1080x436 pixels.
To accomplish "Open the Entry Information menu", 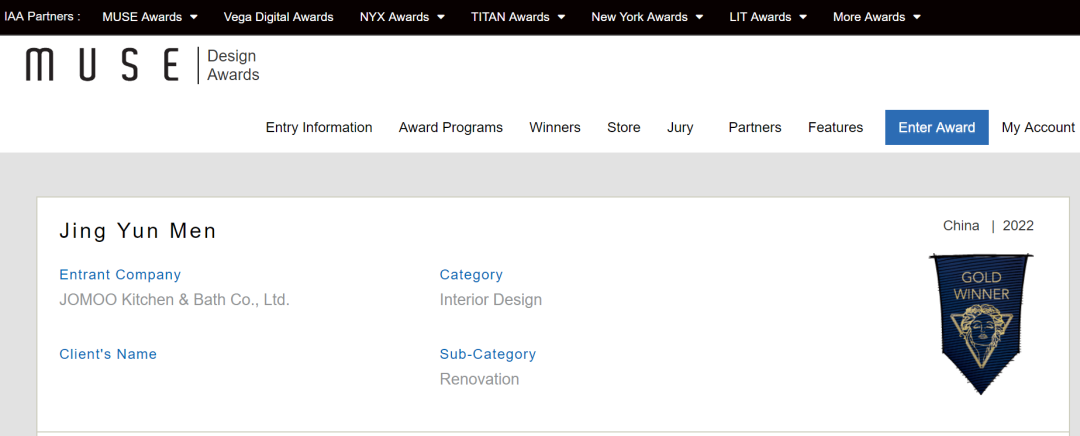I will pos(319,127).
